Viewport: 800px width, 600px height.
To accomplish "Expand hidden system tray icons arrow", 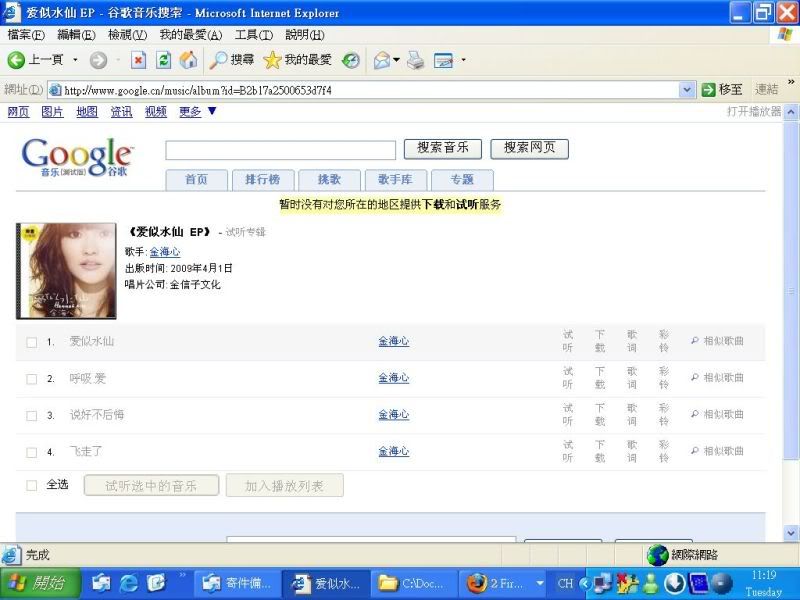I will (586, 583).
